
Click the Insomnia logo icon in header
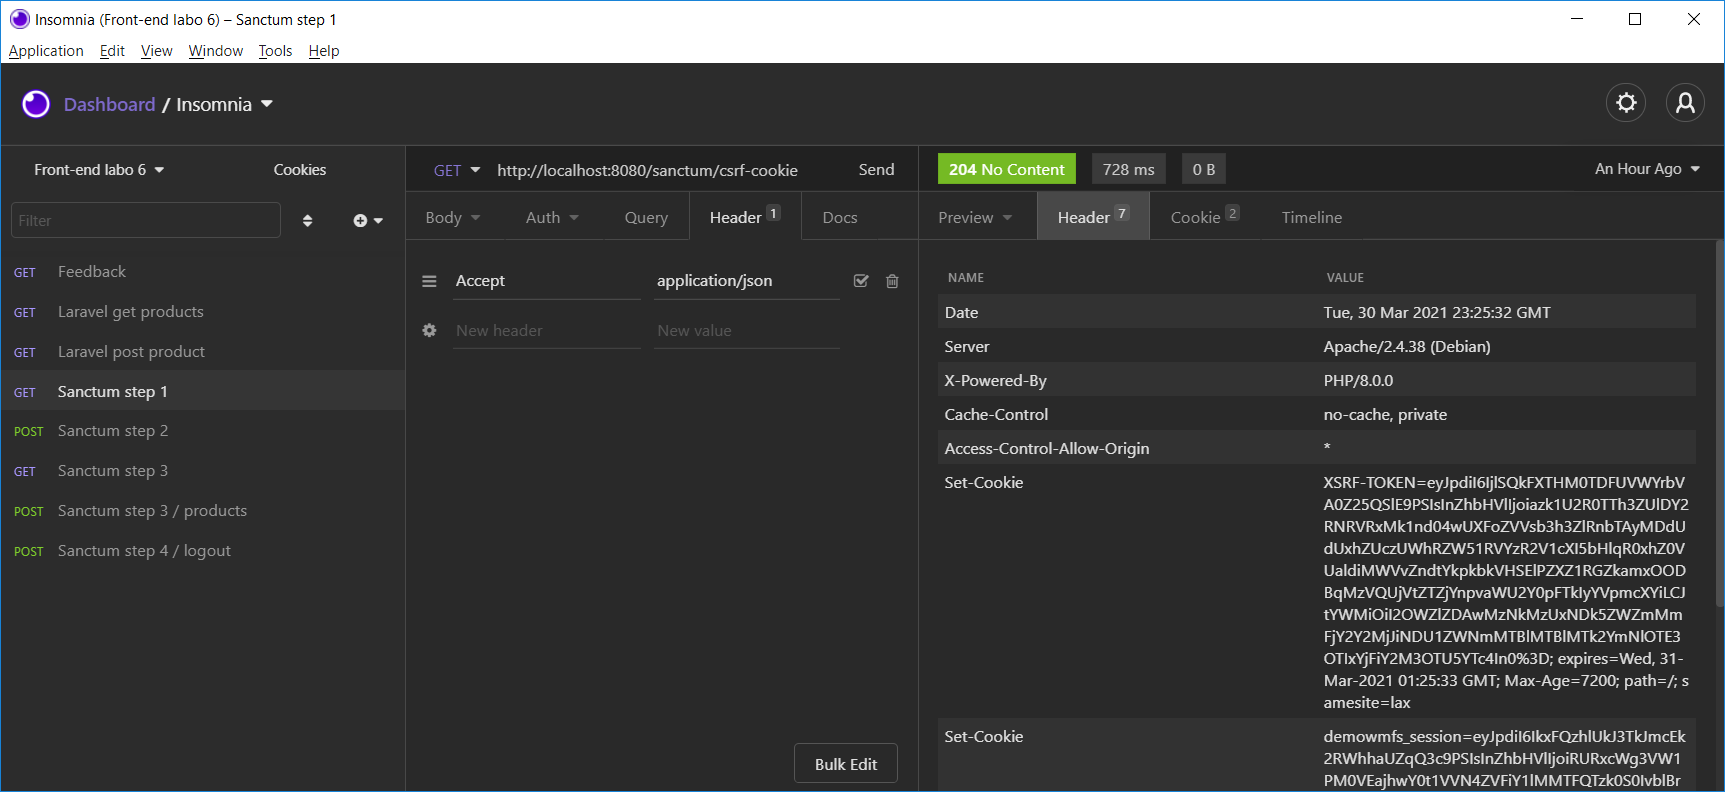[36, 104]
